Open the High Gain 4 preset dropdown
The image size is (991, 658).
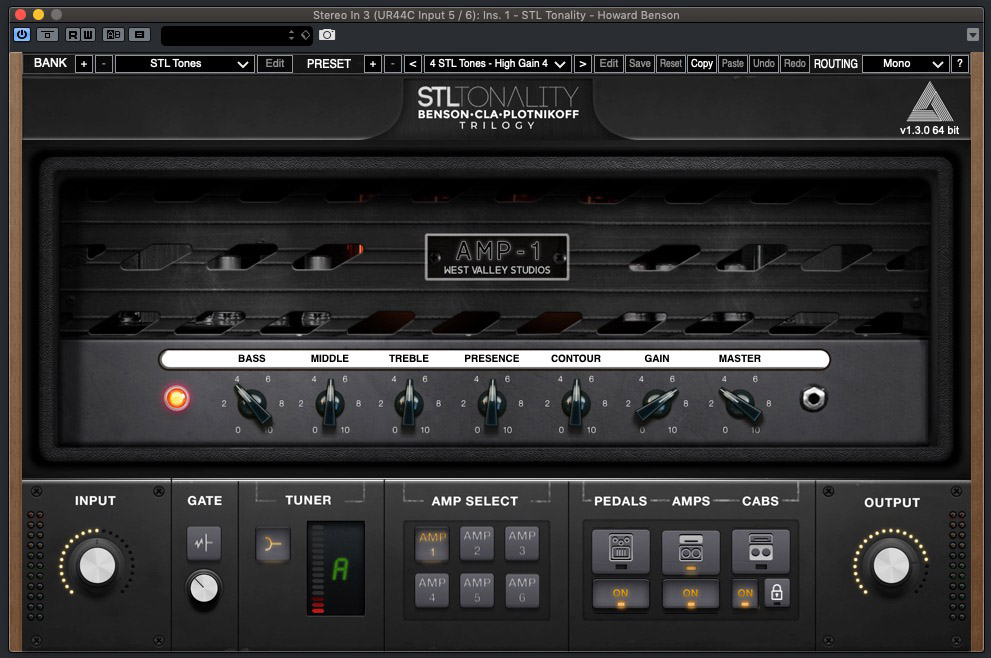pyautogui.click(x=498, y=64)
